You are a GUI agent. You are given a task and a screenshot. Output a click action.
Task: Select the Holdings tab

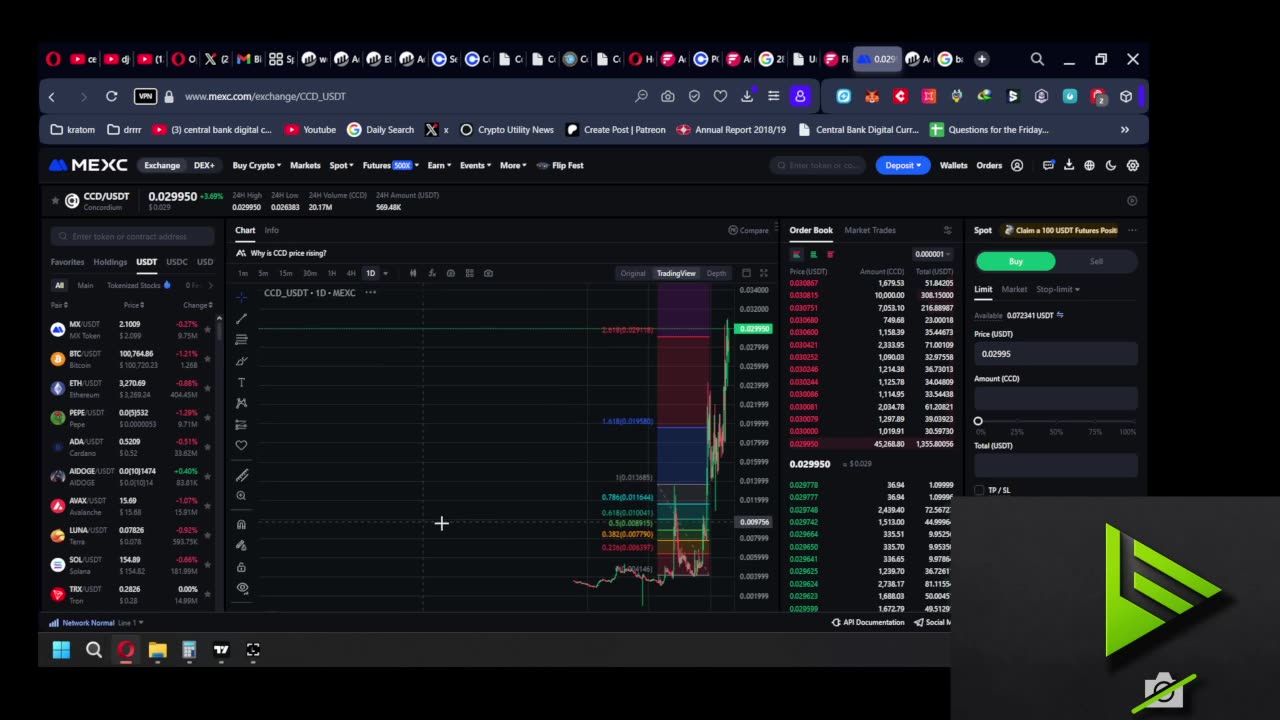(110, 262)
